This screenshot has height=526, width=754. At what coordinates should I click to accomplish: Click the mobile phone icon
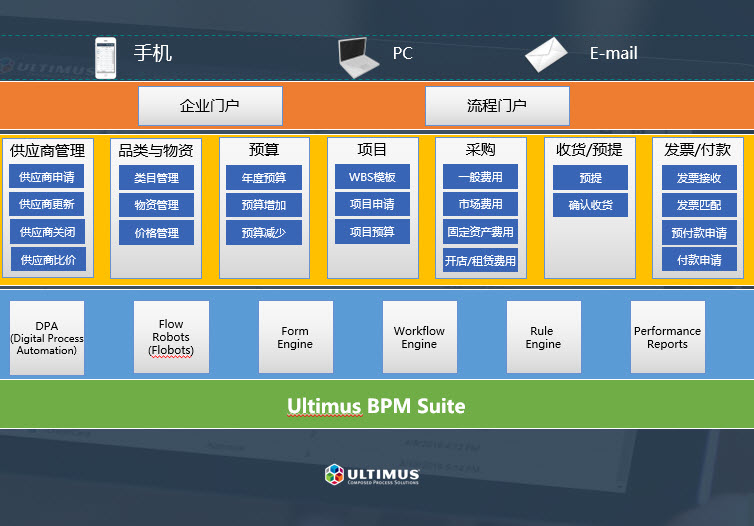pyautogui.click(x=106, y=56)
